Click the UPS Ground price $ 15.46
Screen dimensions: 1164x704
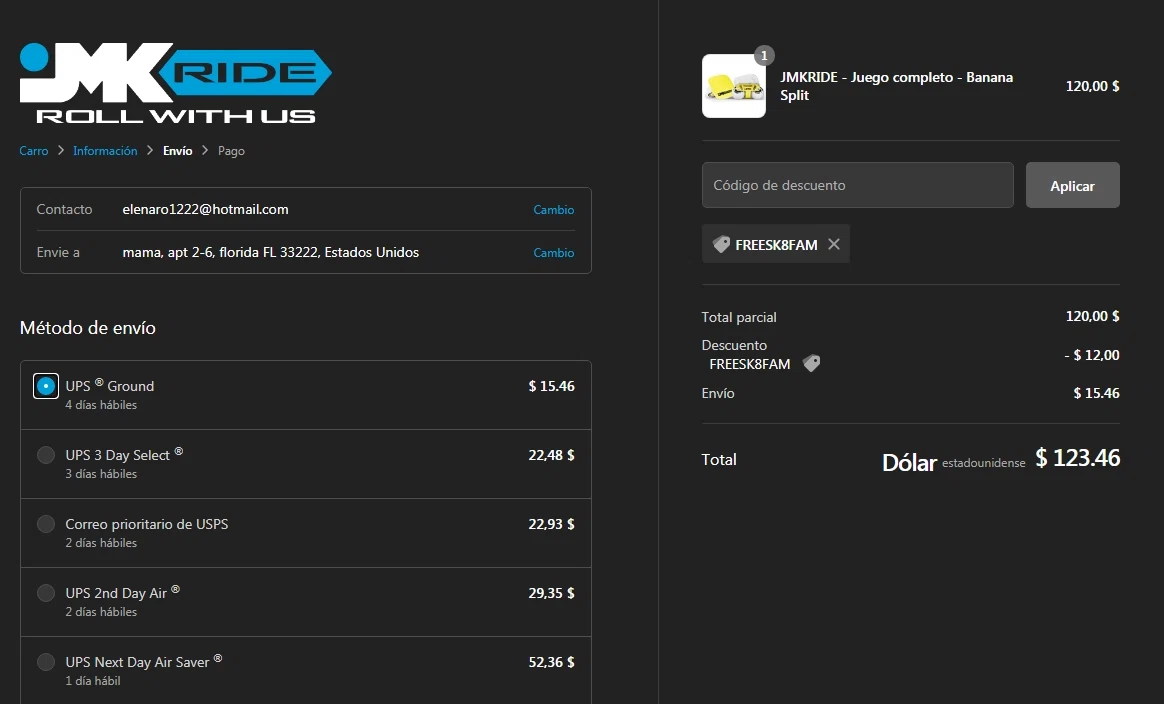click(x=552, y=386)
